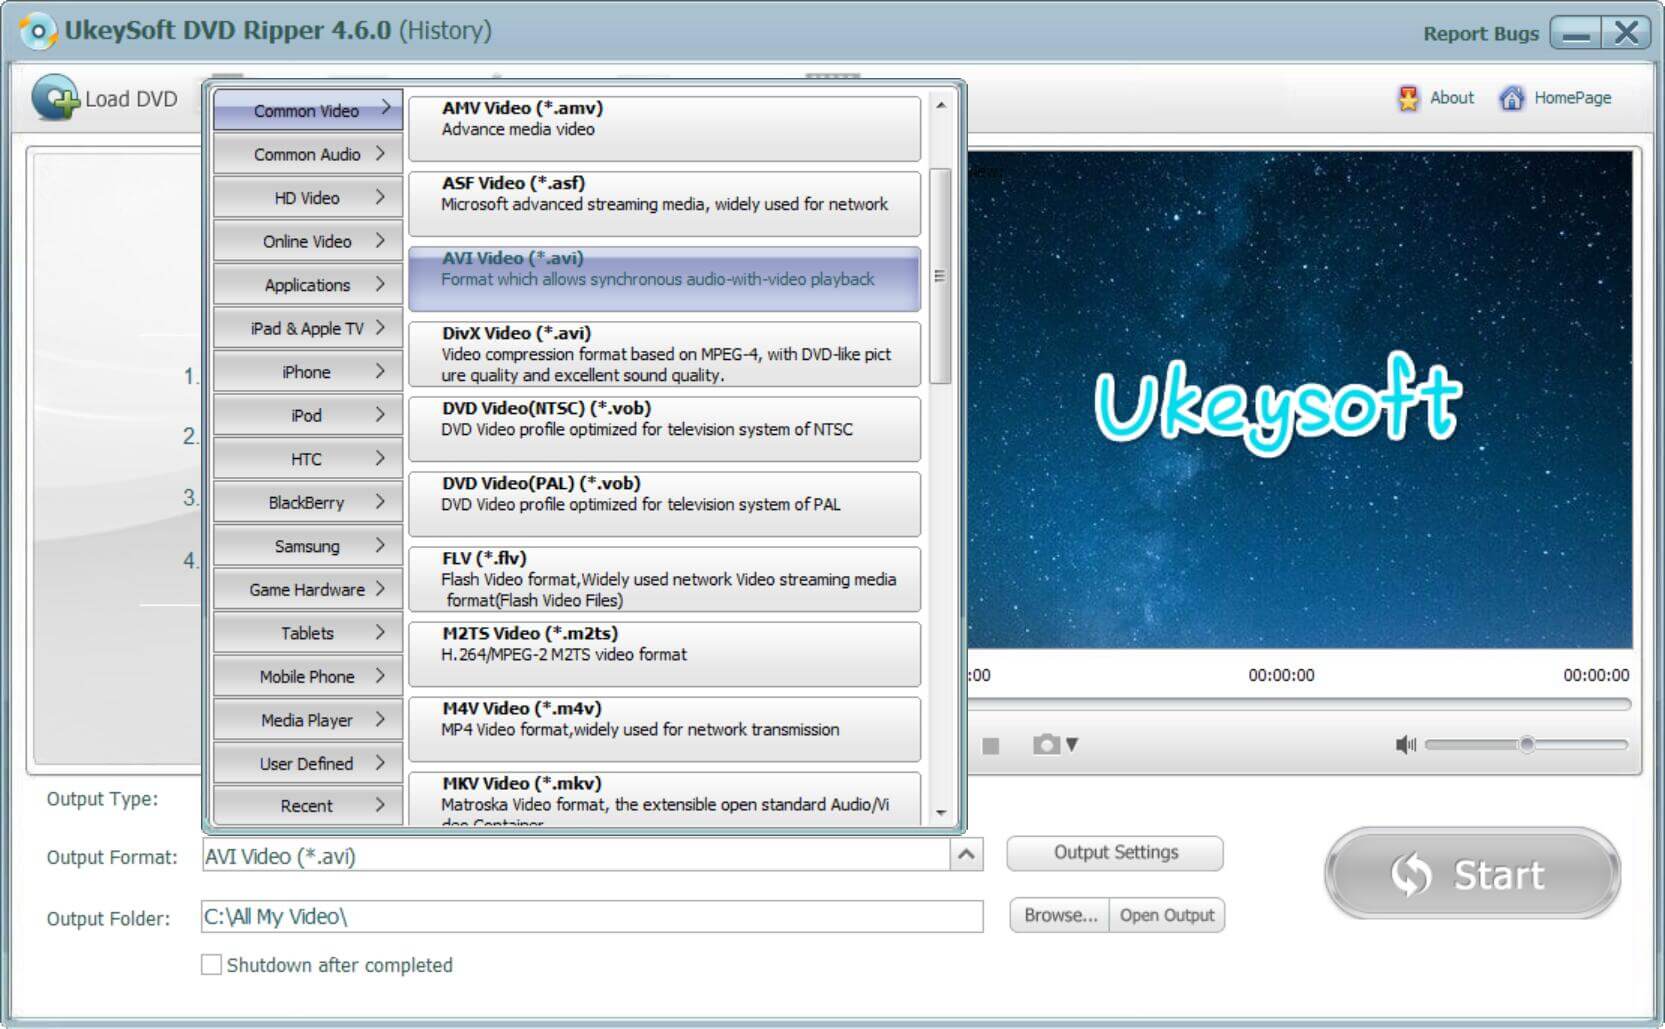The image size is (1665, 1029).
Task: Choose ASF Video (*.asf) format
Action: point(664,203)
